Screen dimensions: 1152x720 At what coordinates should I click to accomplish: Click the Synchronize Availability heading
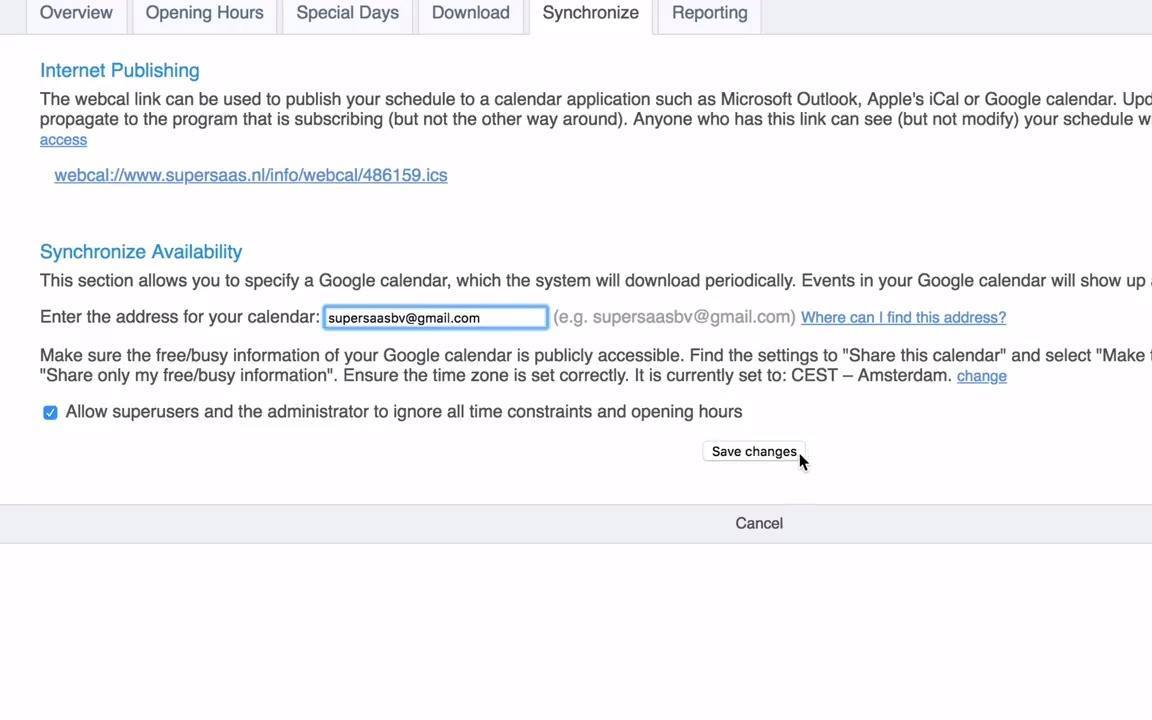click(141, 251)
